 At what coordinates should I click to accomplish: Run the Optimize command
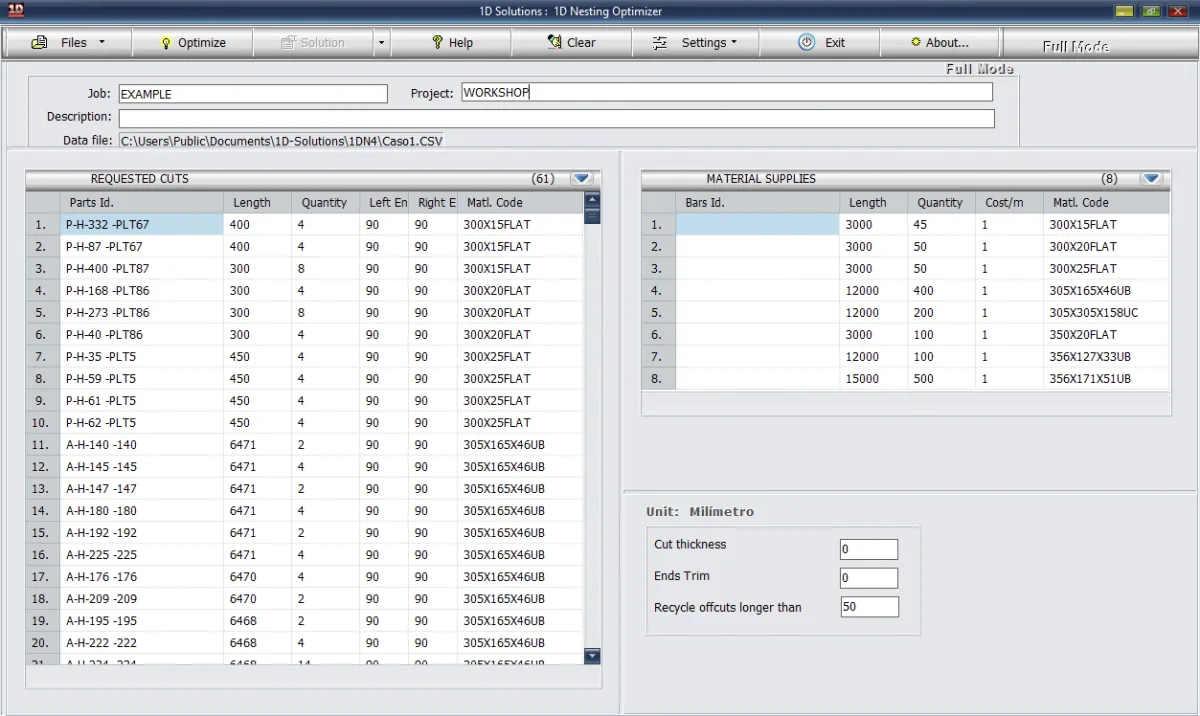pos(191,43)
